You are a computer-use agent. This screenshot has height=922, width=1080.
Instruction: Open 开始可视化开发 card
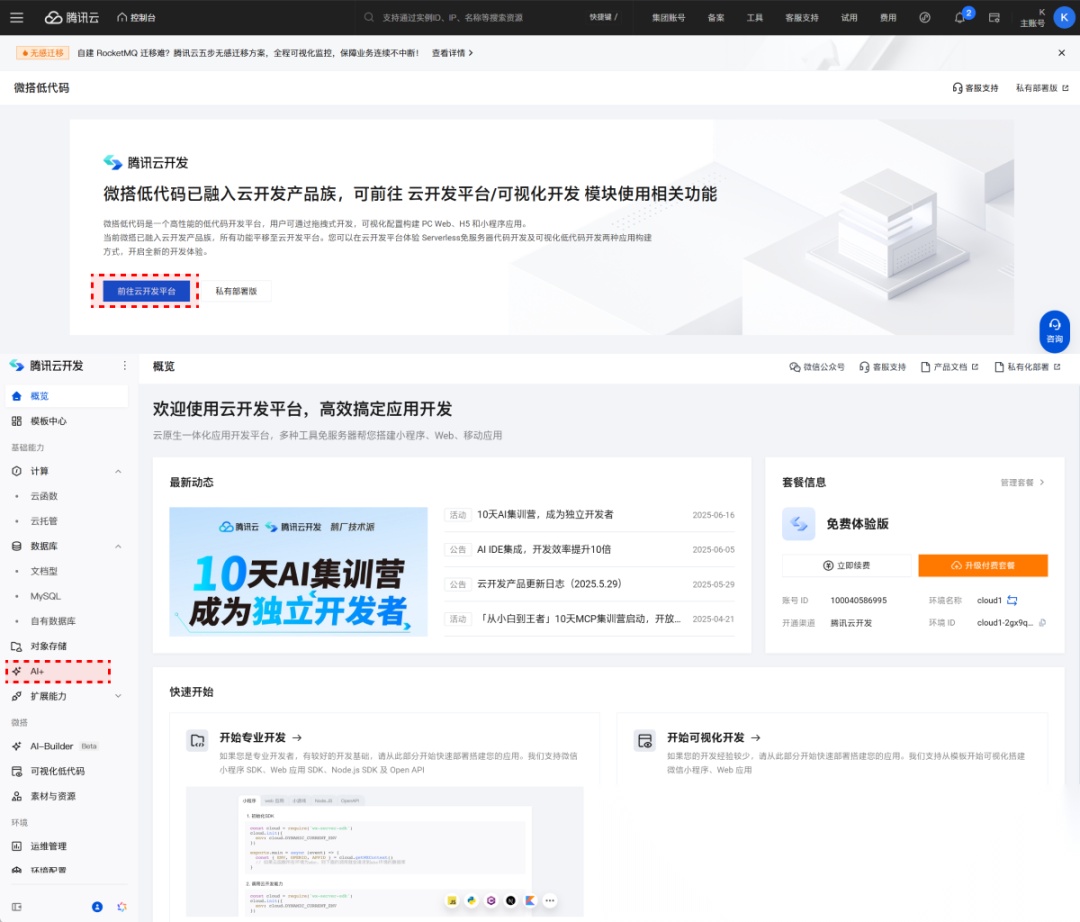(714, 737)
